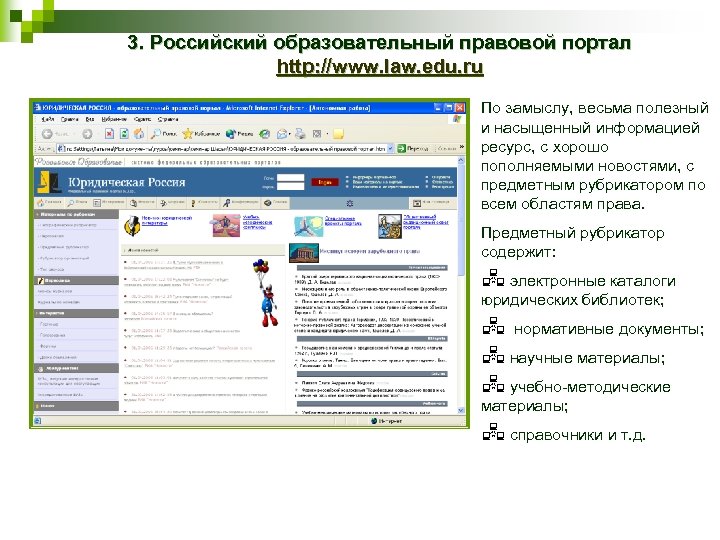The image size is (720, 540).
Task: Click the green Refresh toolbar icon
Action: tap(124, 134)
